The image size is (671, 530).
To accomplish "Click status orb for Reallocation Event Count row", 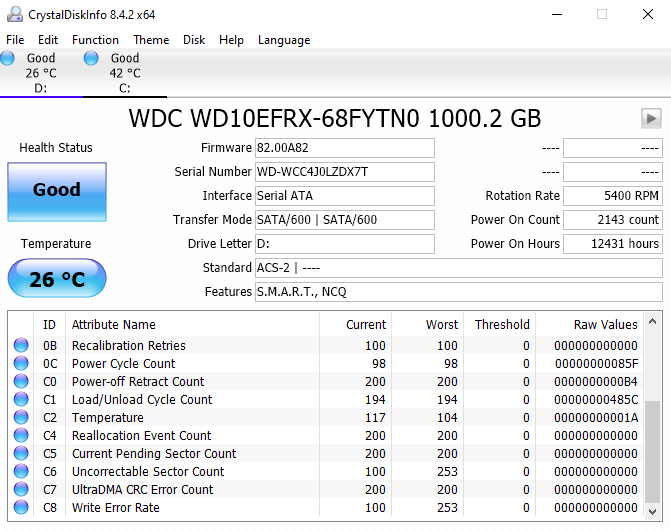I will 21,435.
